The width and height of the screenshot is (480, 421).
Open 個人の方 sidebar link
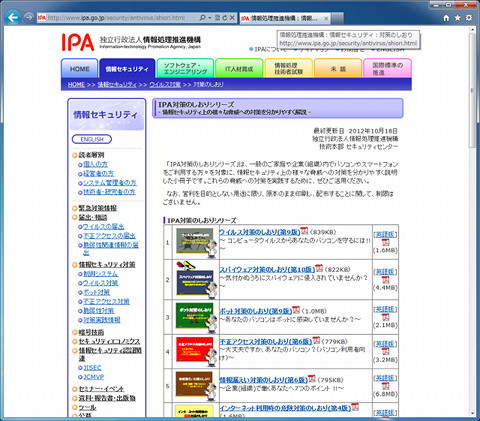tap(95, 164)
